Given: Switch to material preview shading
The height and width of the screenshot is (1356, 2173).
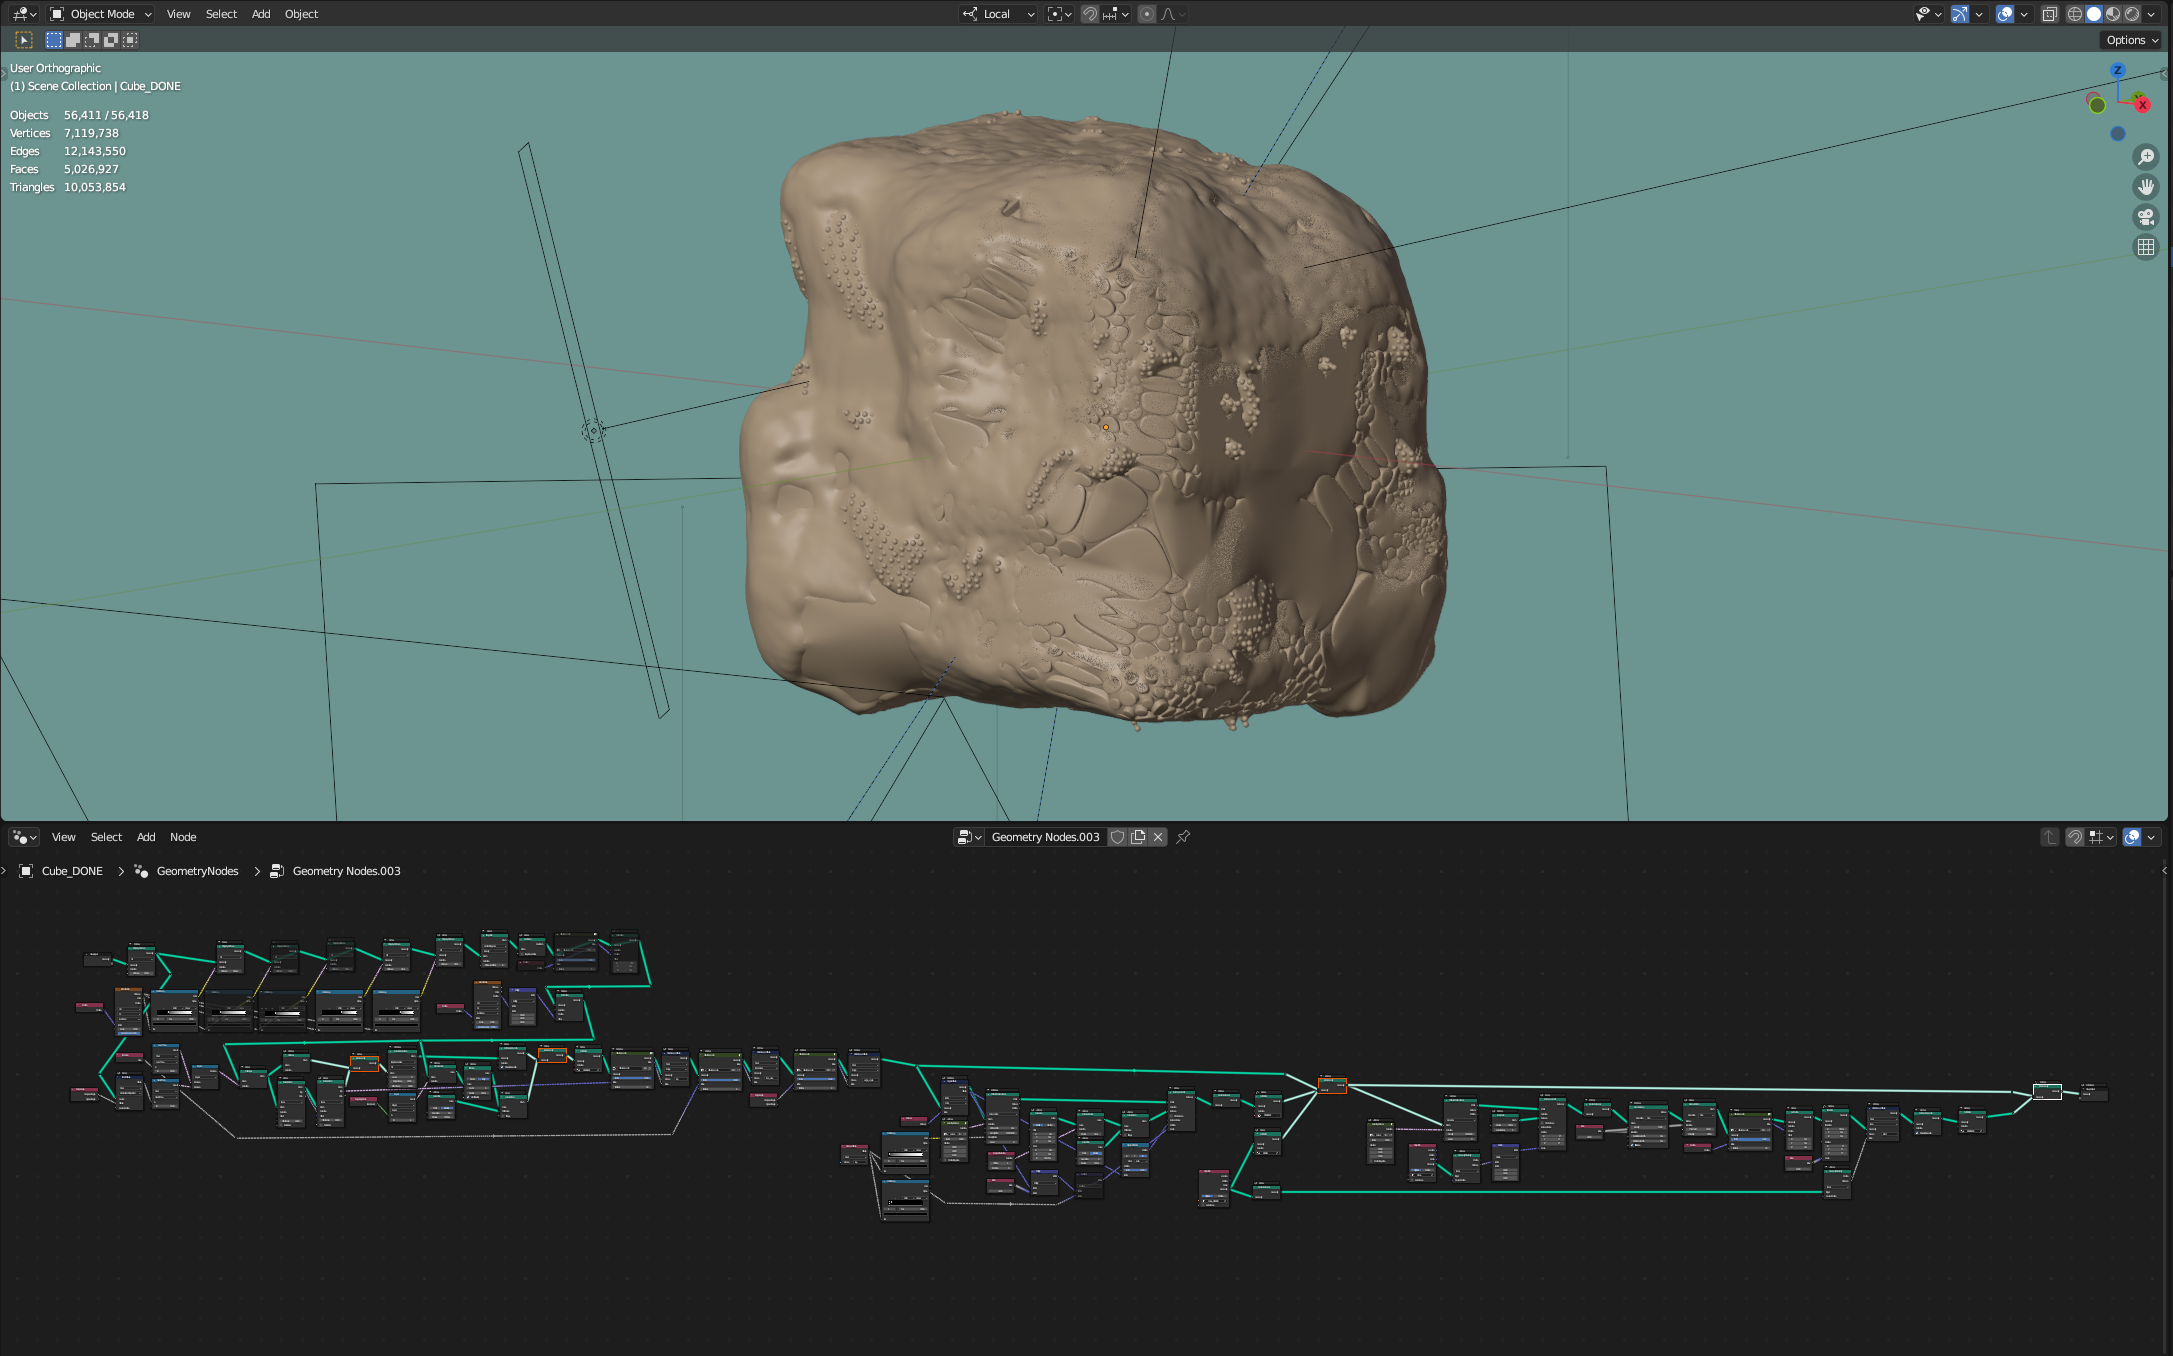Looking at the screenshot, I should (2113, 14).
